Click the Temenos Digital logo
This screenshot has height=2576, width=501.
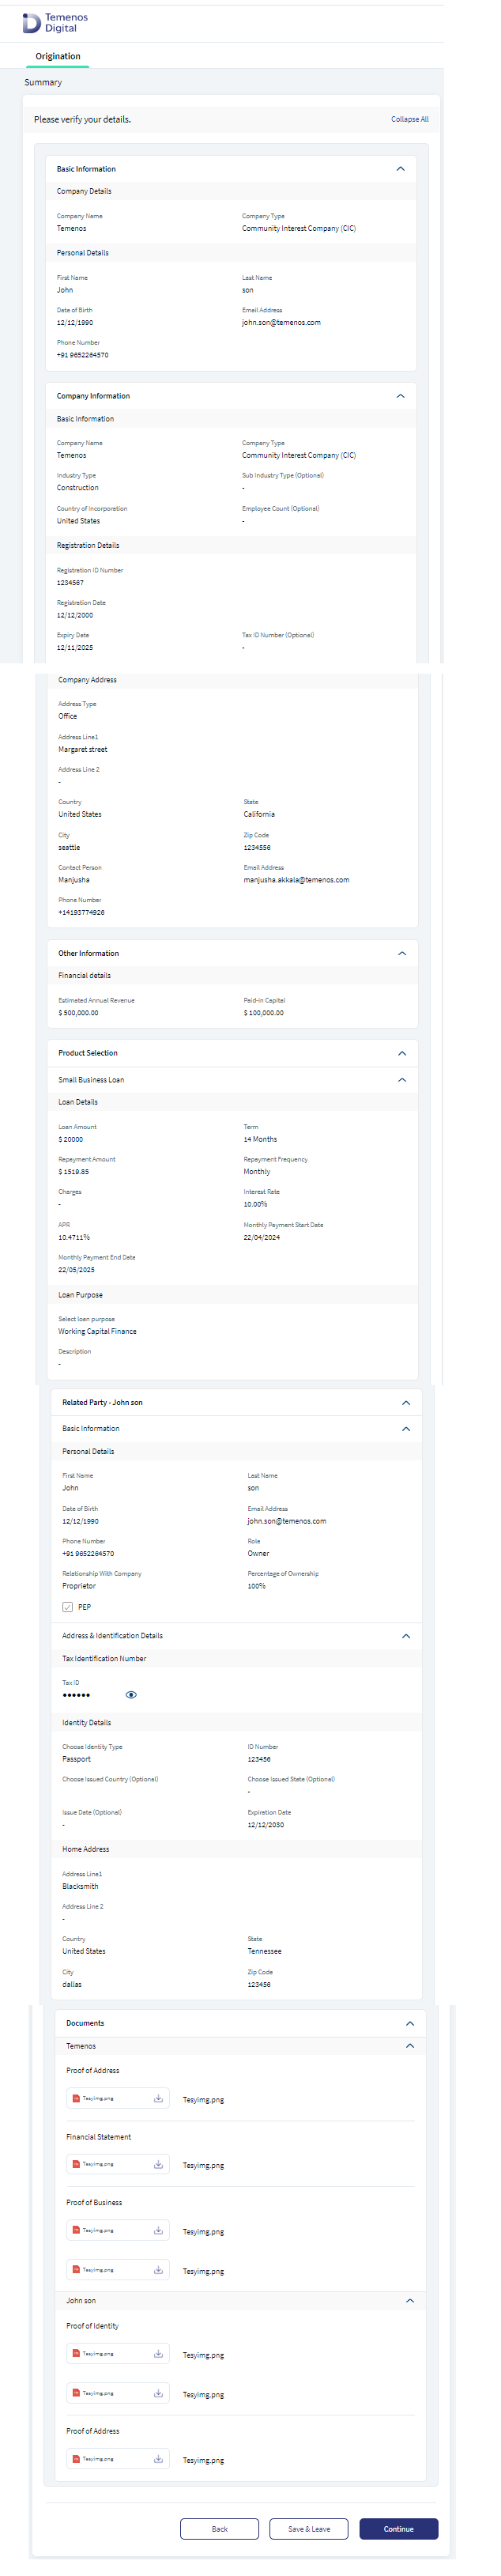coord(55,23)
